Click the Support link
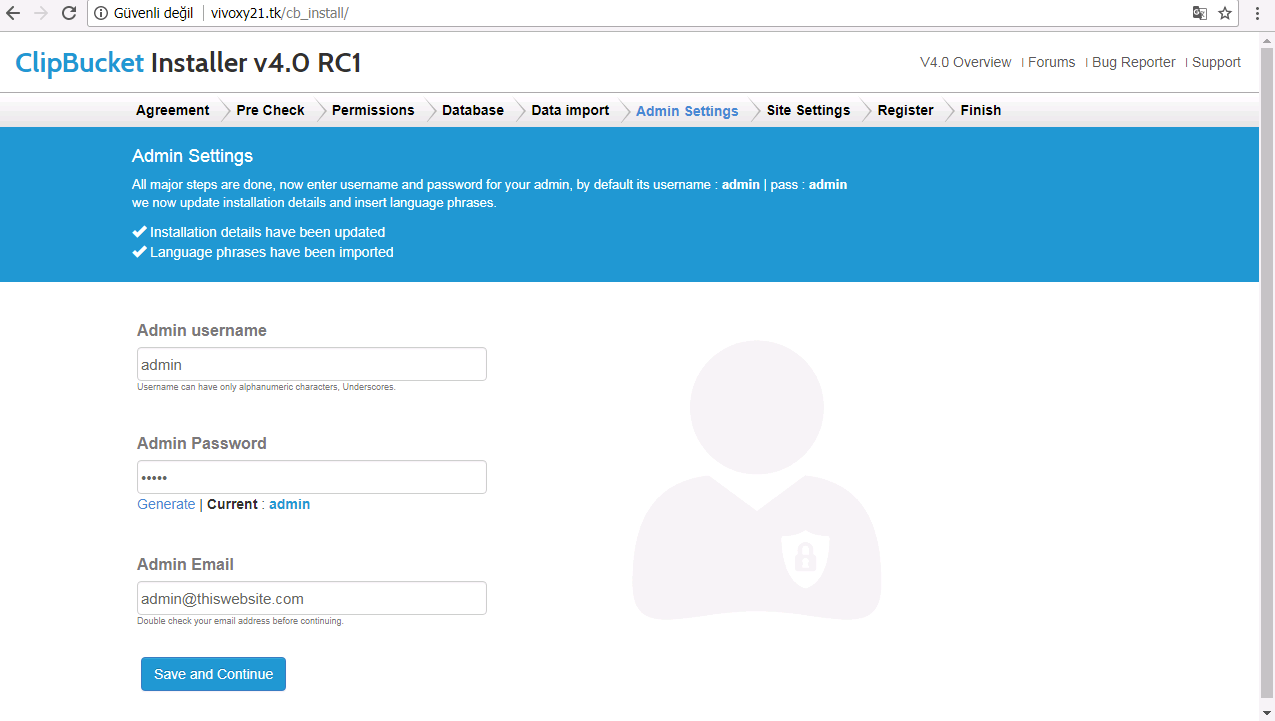 1216,62
